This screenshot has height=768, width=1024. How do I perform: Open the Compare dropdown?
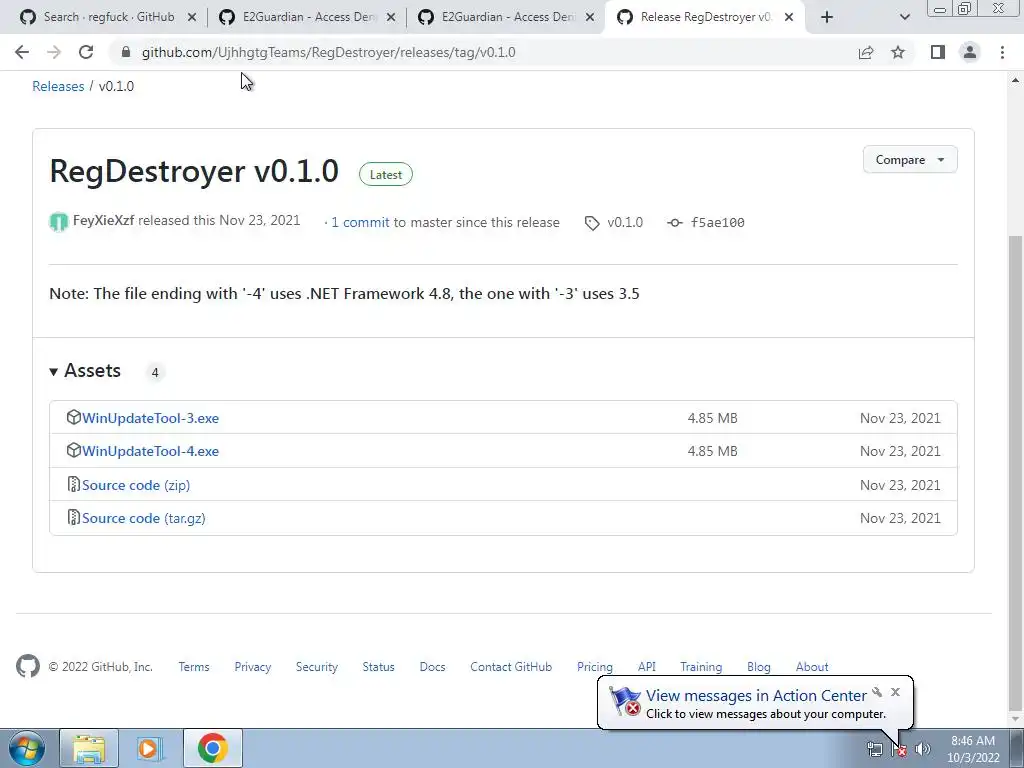[910, 159]
